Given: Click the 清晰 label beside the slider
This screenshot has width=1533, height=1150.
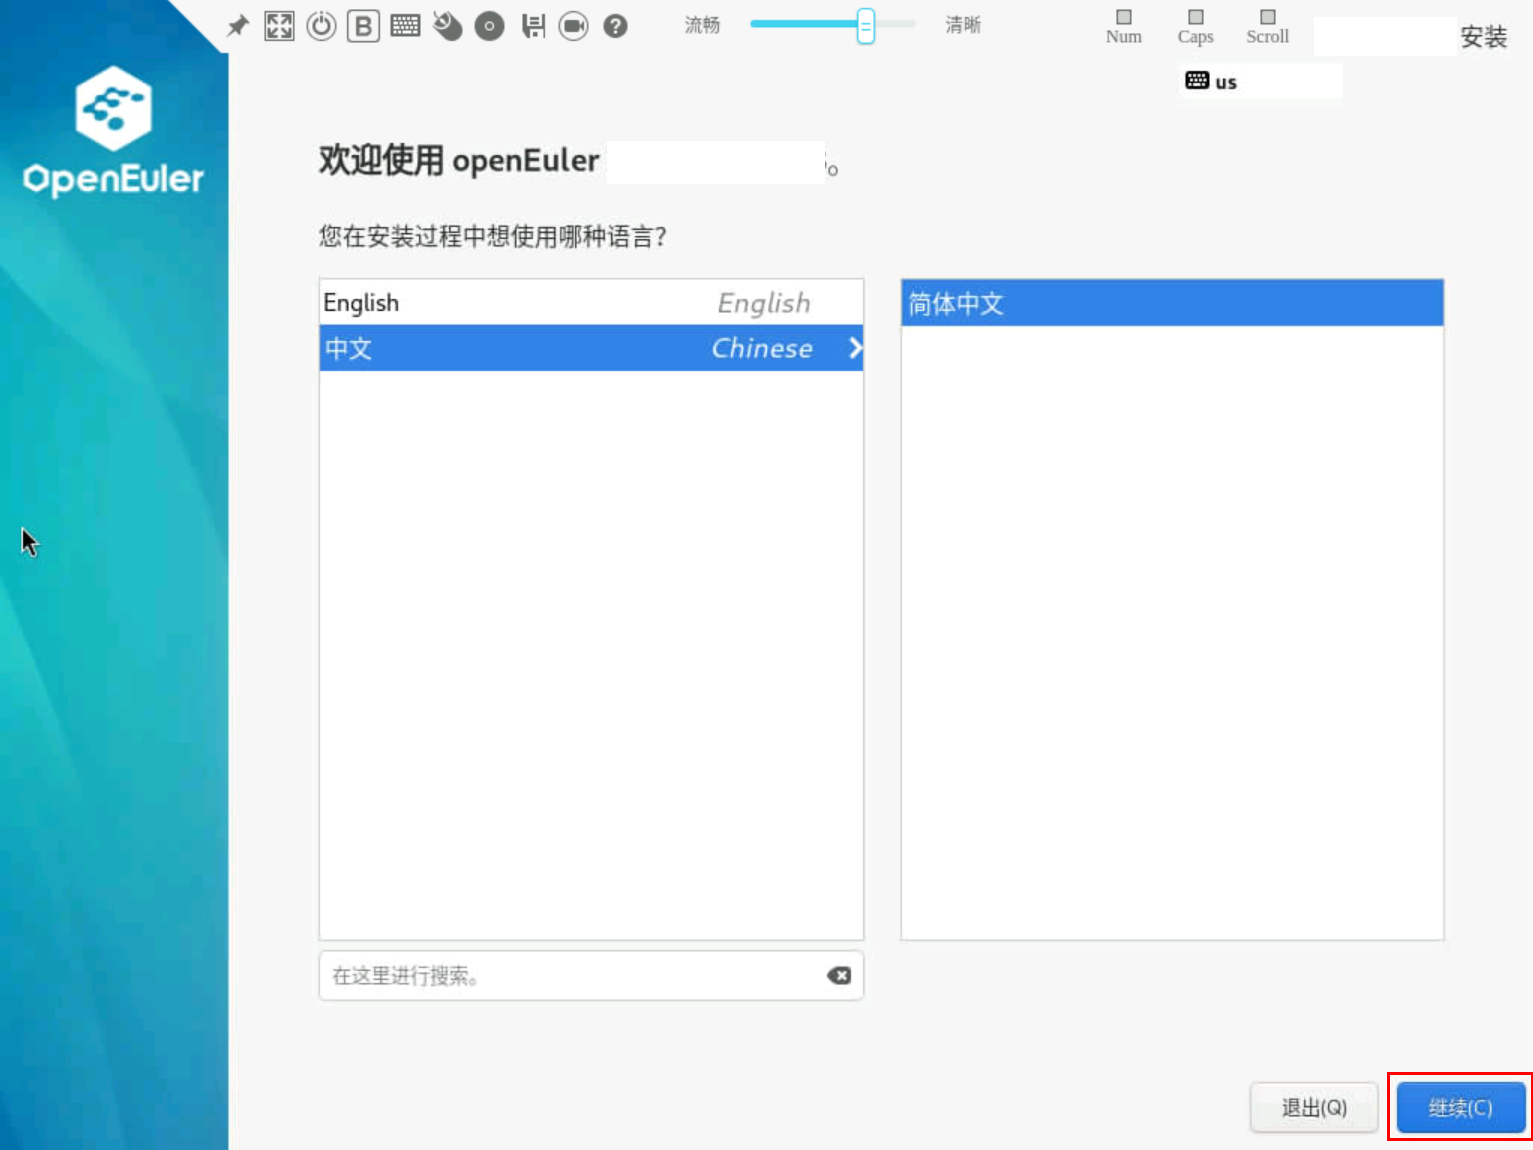Looking at the screenshot, I should (x=963, y=25).
